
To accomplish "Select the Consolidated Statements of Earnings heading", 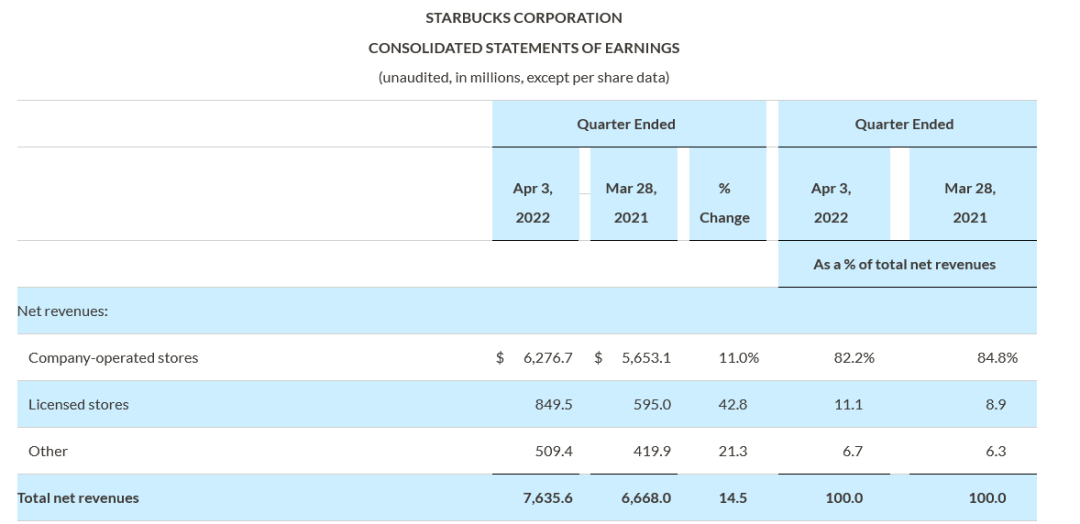I will coord(523,48).
